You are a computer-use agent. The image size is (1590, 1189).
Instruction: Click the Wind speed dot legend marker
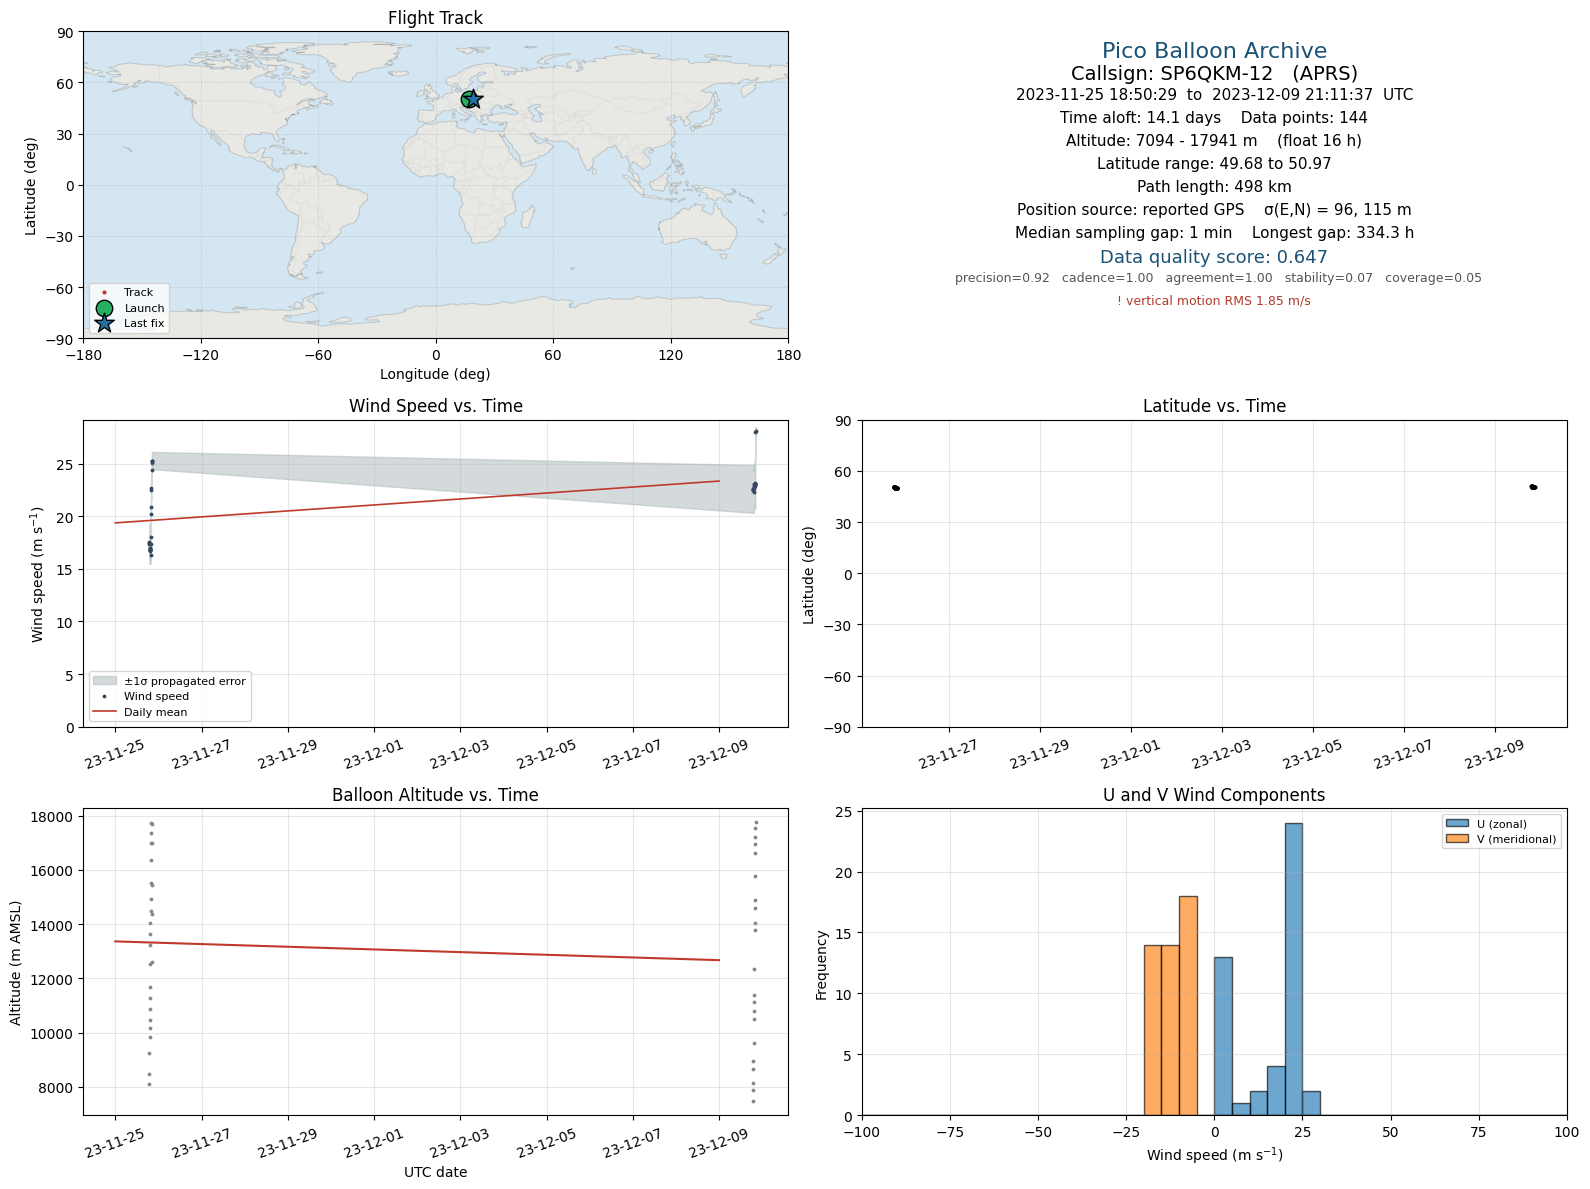point(105,696)
